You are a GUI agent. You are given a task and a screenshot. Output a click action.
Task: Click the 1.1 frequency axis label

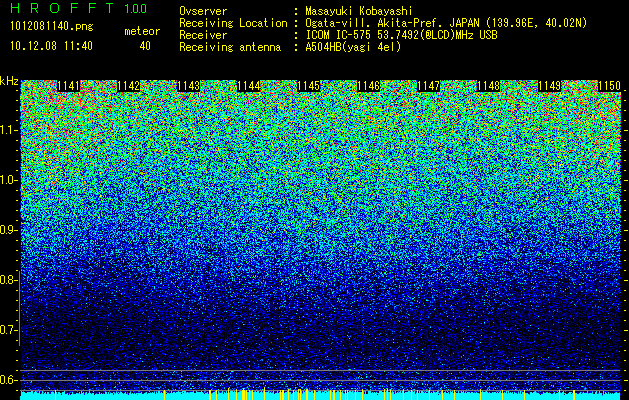(x=9, y=130)
